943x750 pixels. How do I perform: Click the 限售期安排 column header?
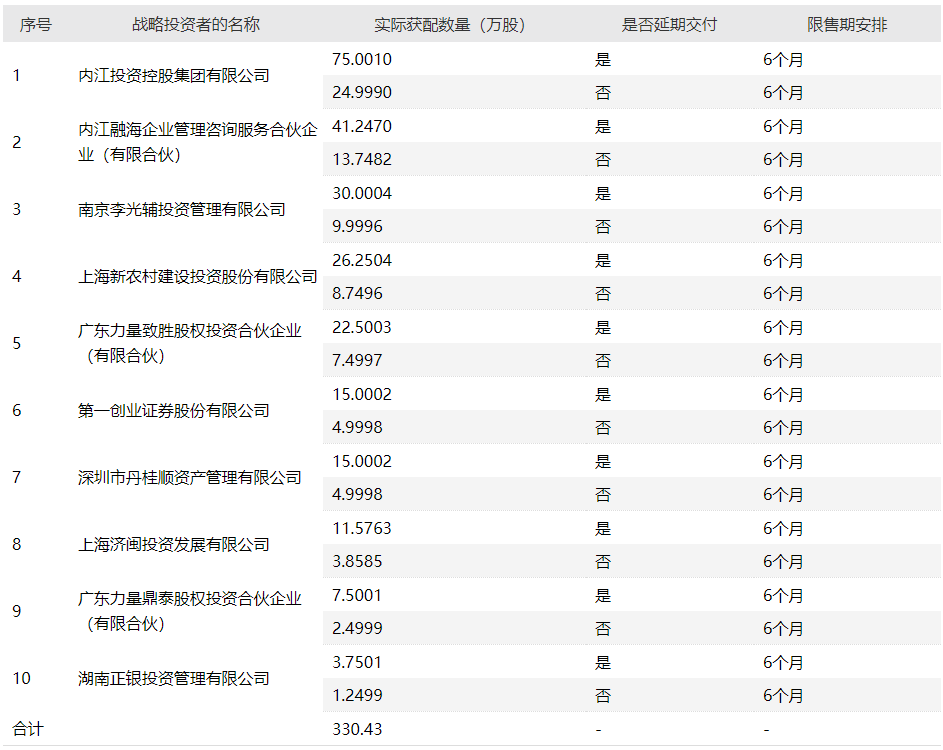click(847, 25)
